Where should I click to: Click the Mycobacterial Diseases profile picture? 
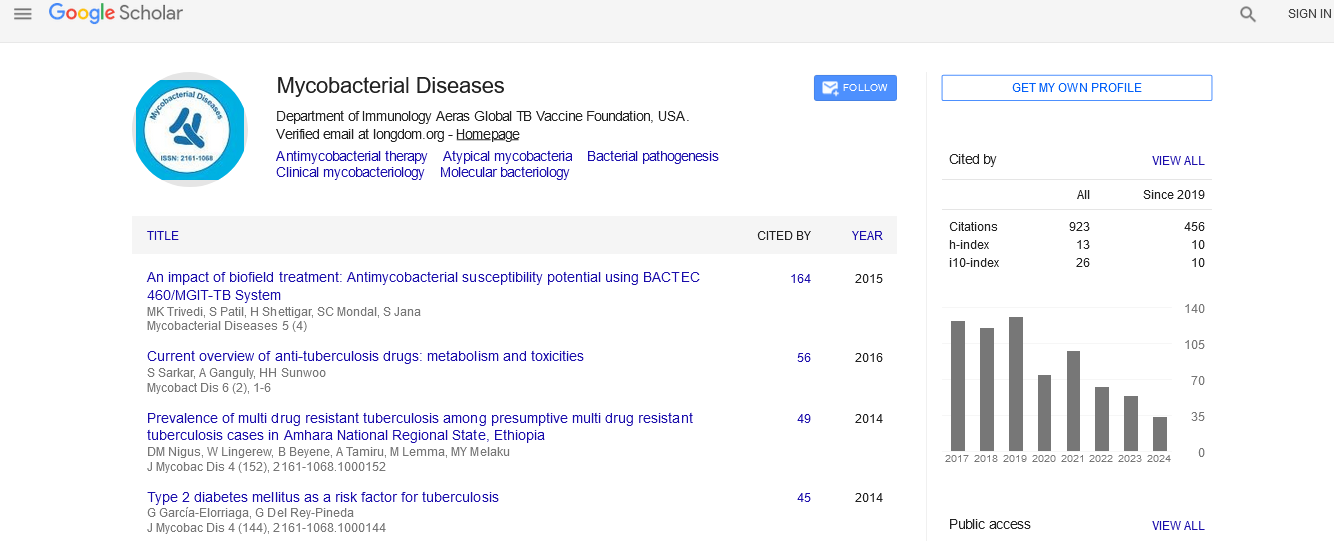pos(189,129)
